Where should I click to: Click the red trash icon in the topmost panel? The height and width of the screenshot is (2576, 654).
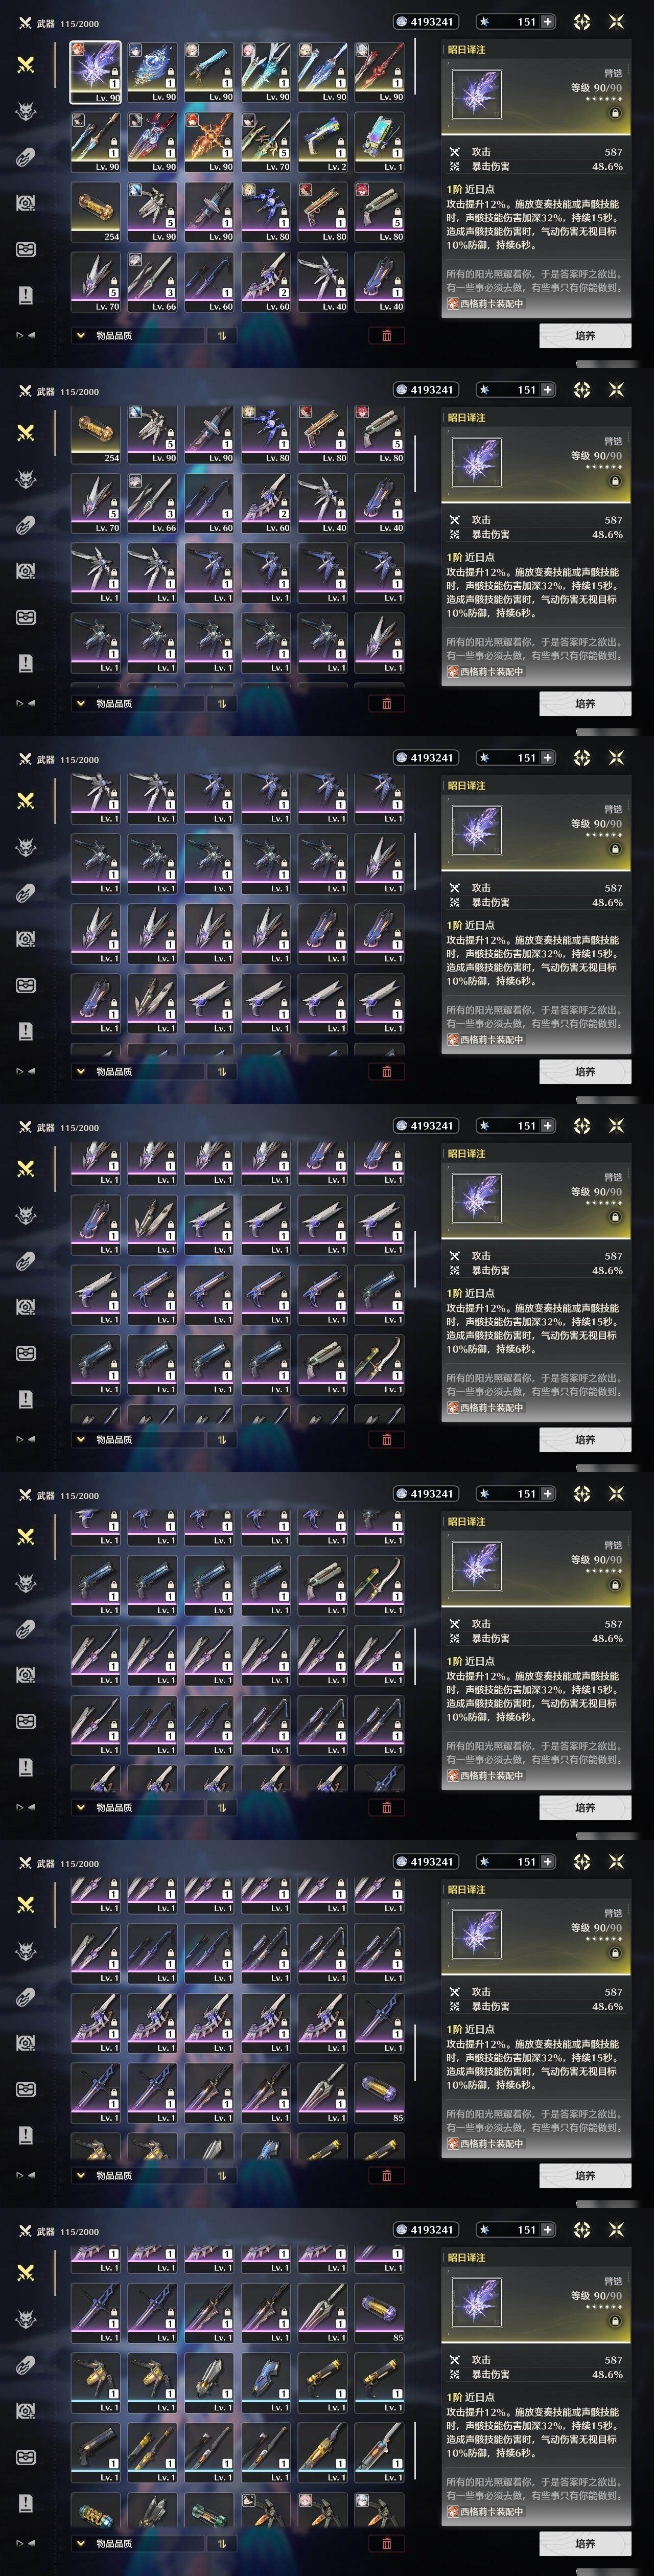coord(387,336)
